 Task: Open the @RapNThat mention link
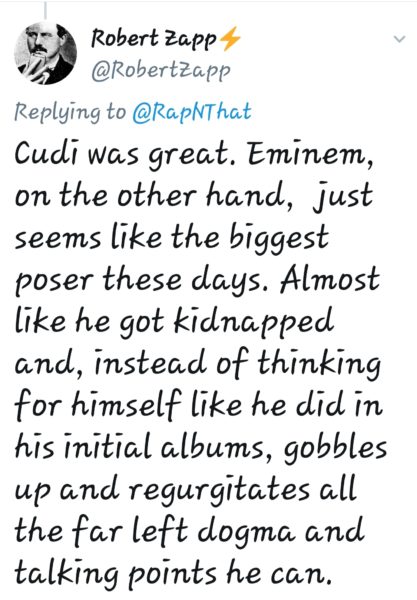(x=192, y=112)
